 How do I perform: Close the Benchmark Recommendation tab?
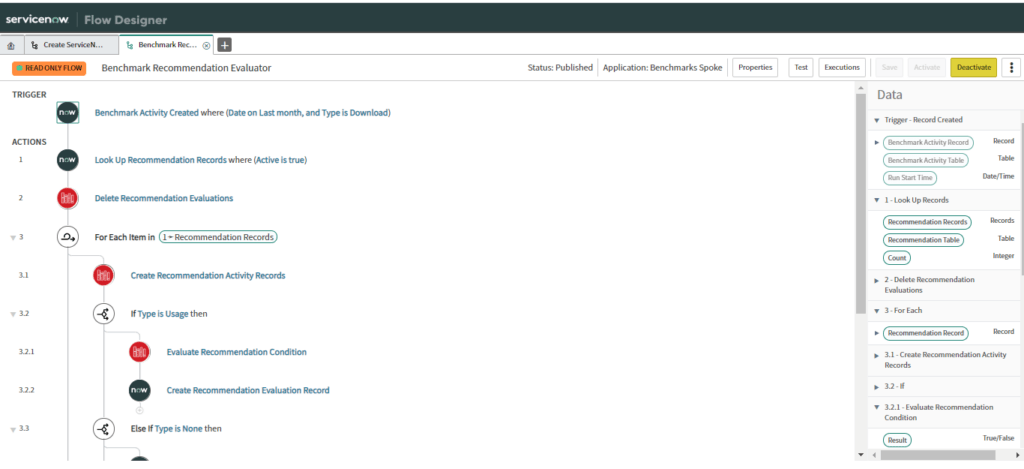coord(206,45)
